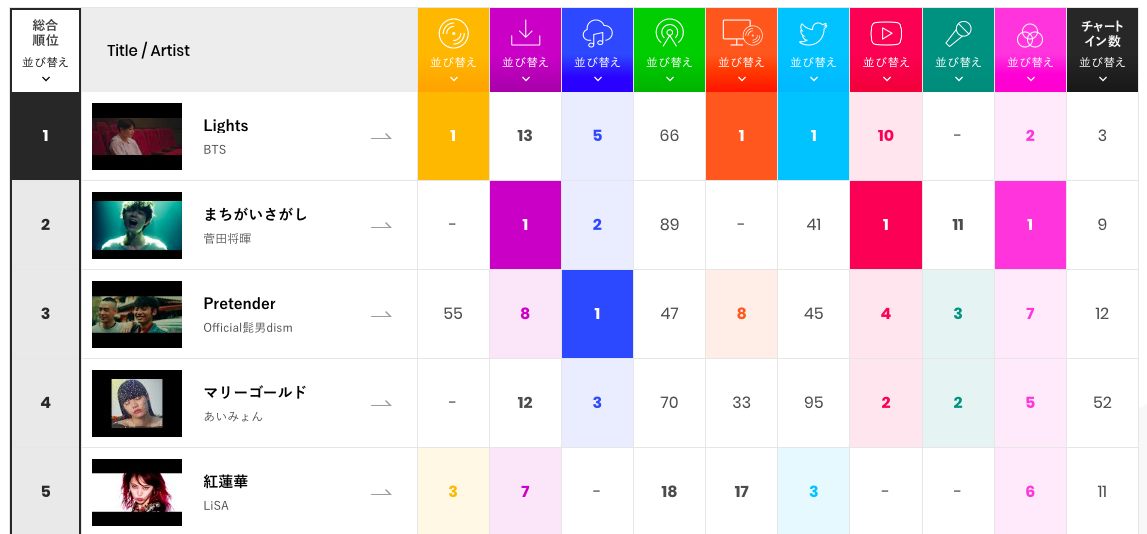Click the radio airplay broadcast icon
Screen dimensions: 1147x534
pos(669,34)
